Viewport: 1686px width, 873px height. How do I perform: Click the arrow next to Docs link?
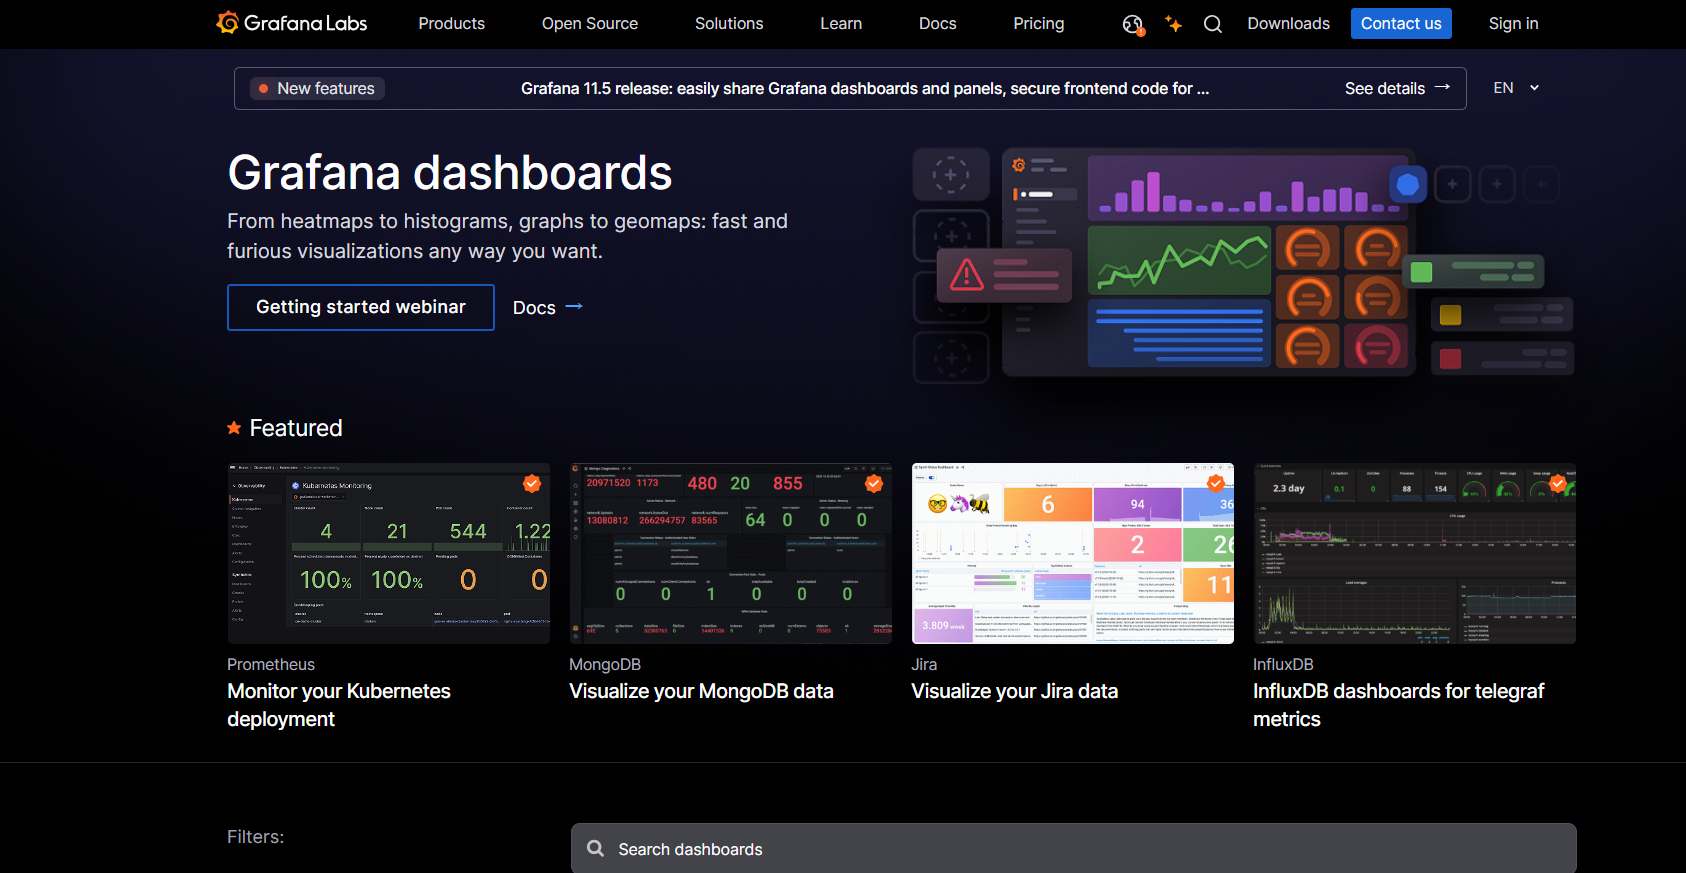574,307
